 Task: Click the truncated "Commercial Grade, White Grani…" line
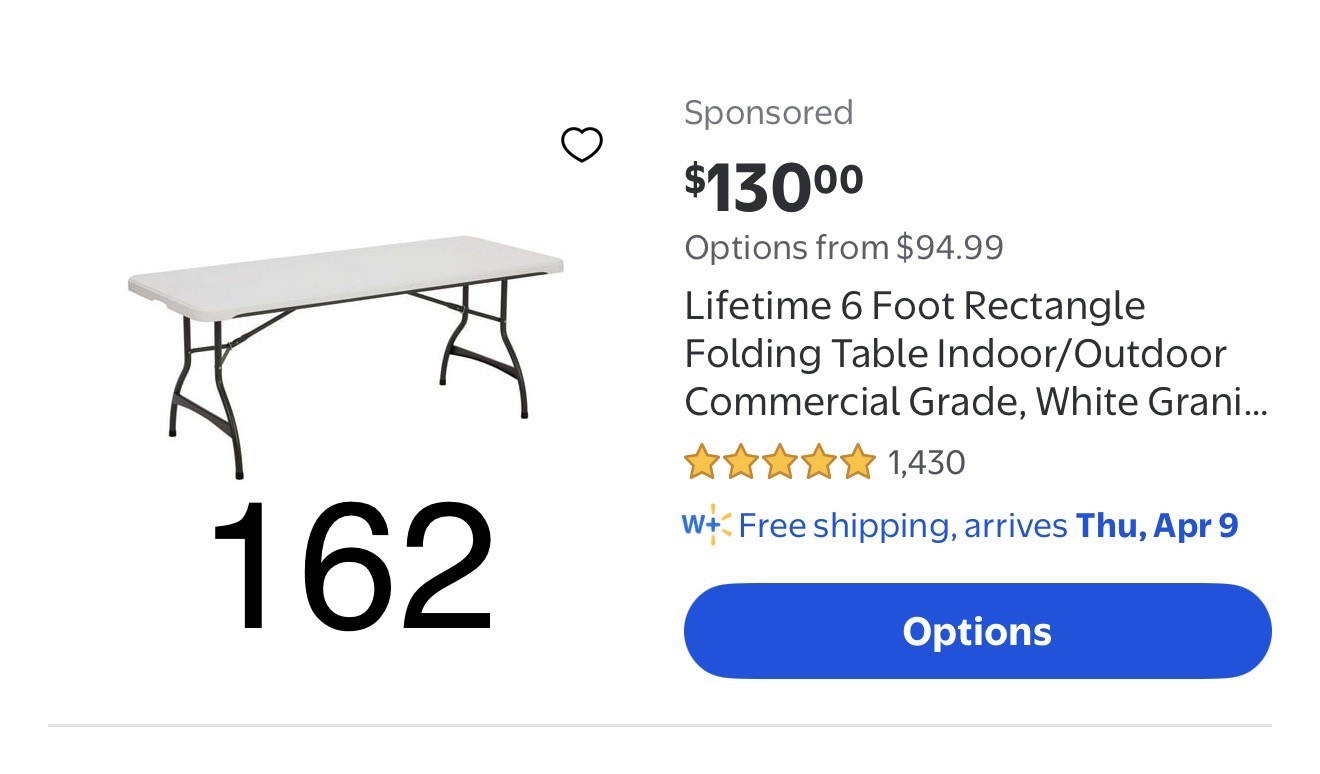coord(975,402)
